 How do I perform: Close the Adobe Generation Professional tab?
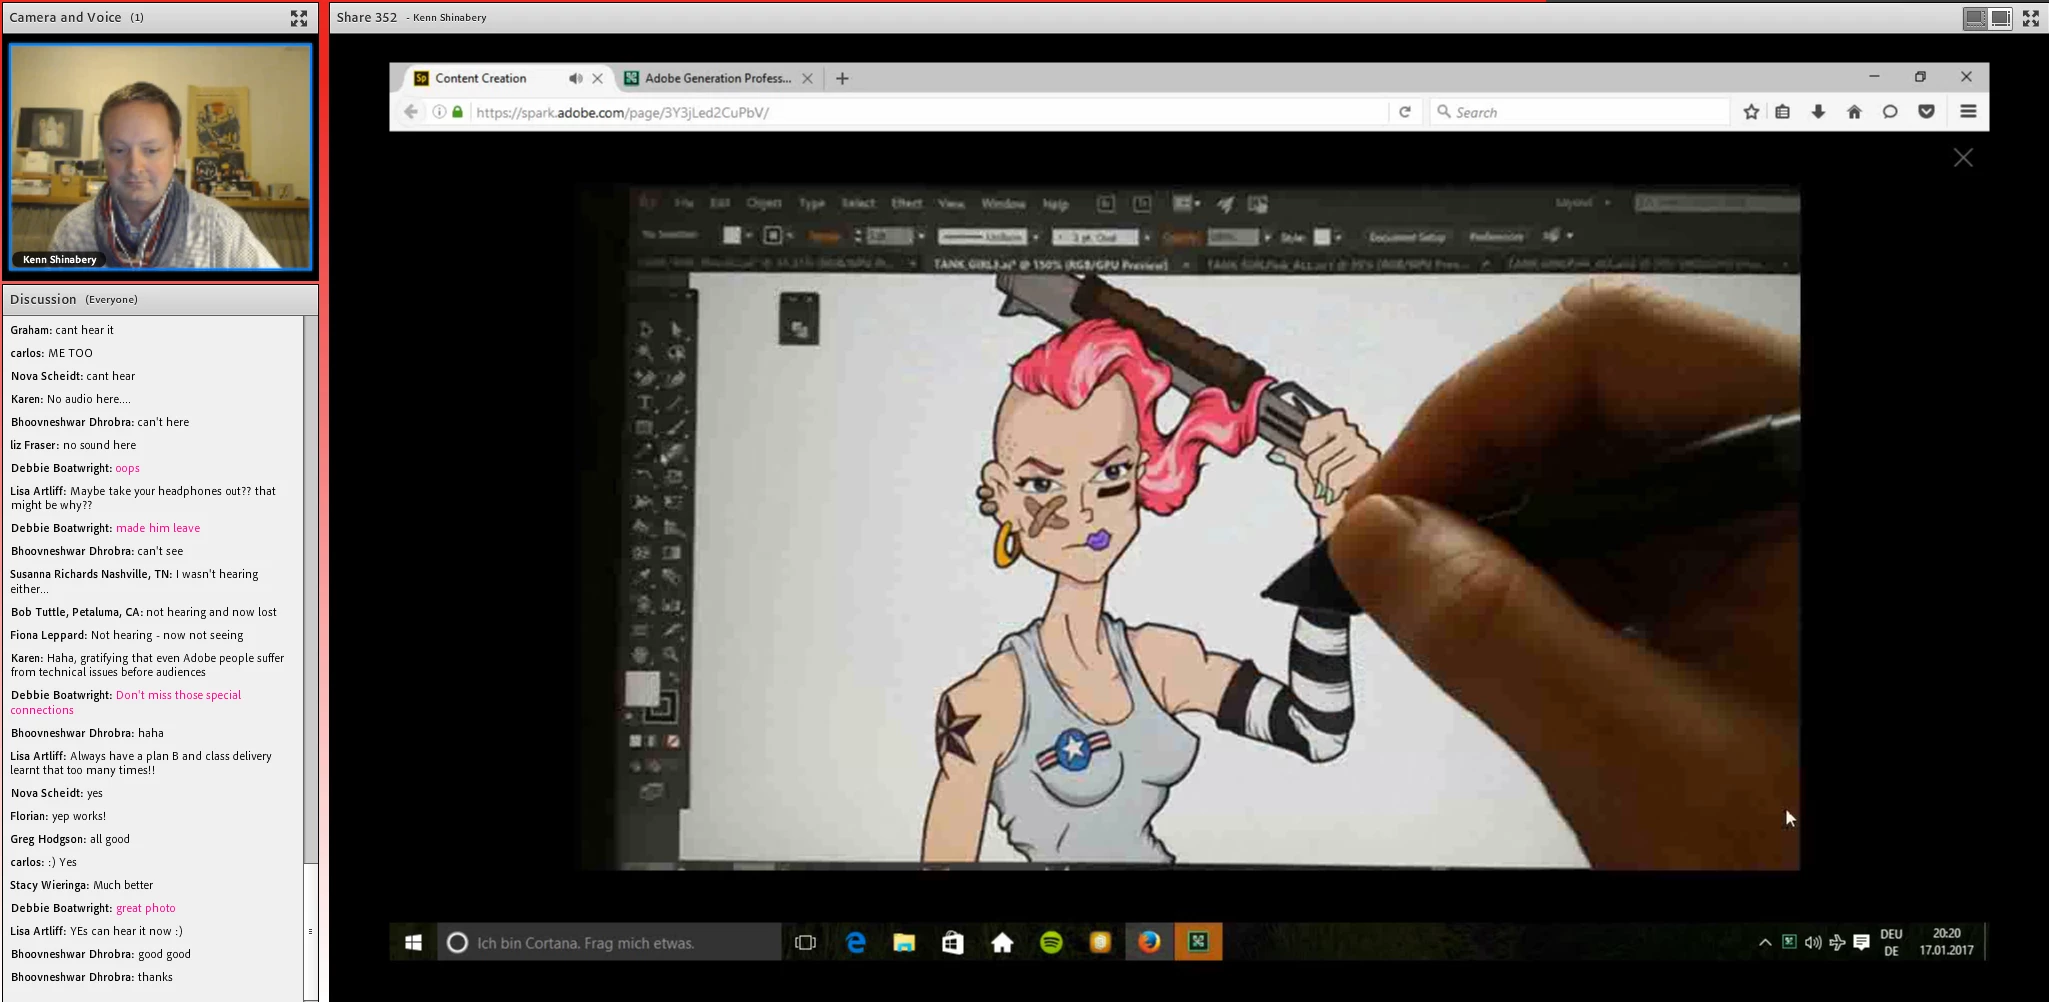pos(807,78)
